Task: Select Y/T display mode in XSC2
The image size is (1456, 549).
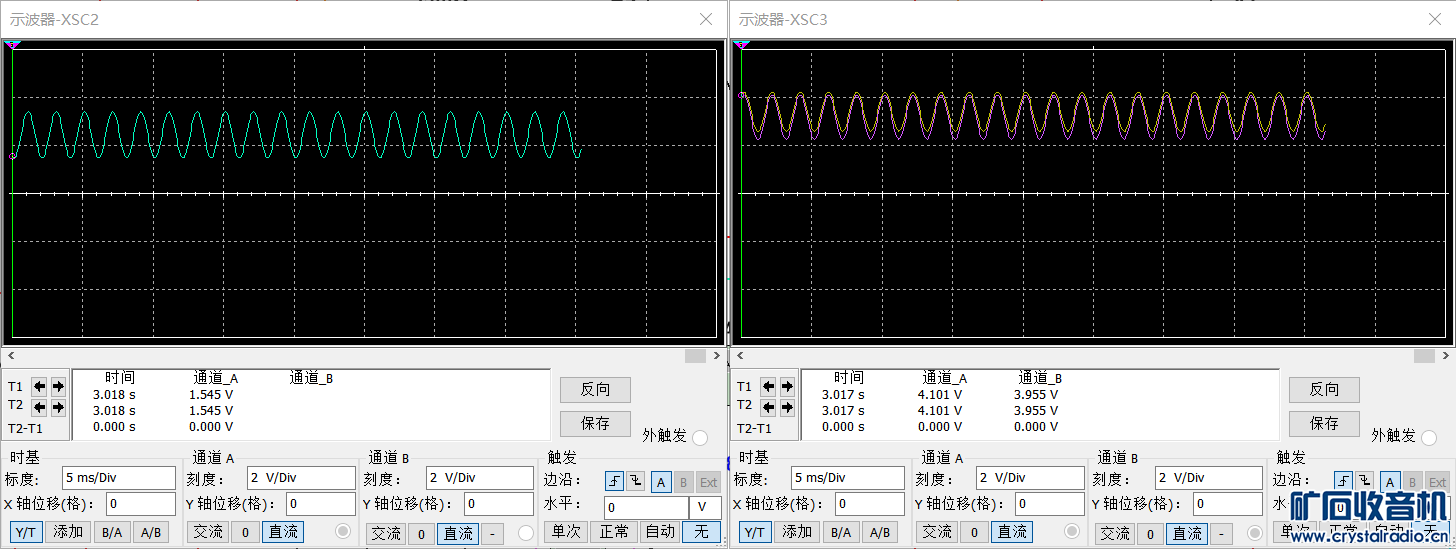Action: (x=26, y=532)
